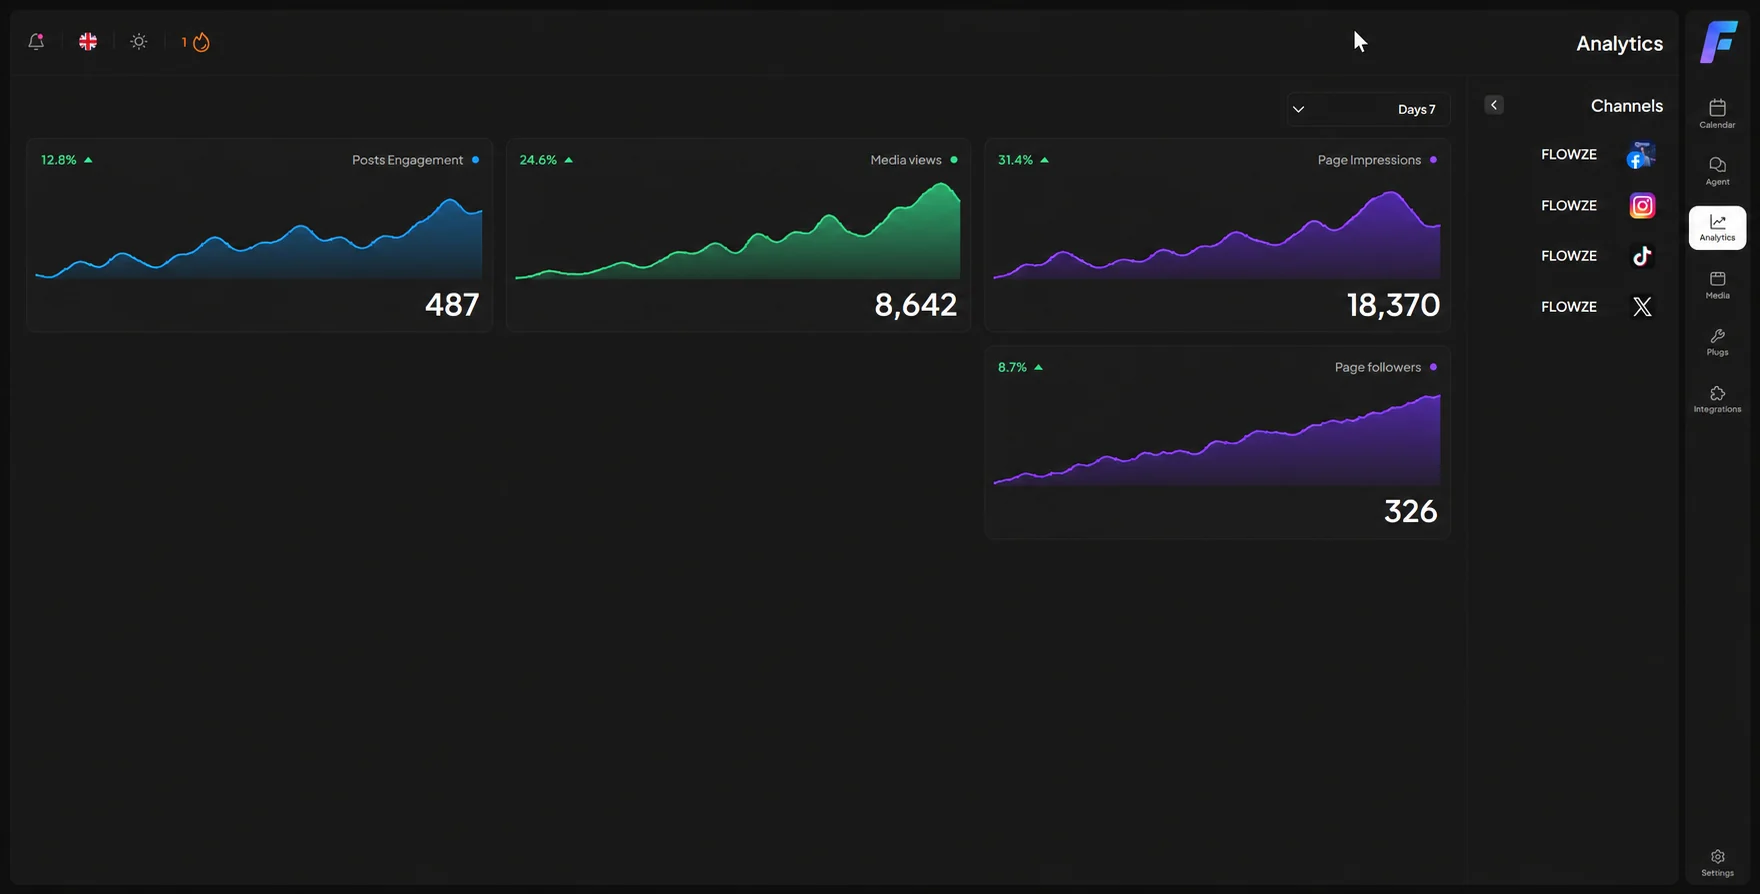This screenshot has height=894, width=1760.
Task: Toggle light mode with sun icon
Action: [139, 42]
